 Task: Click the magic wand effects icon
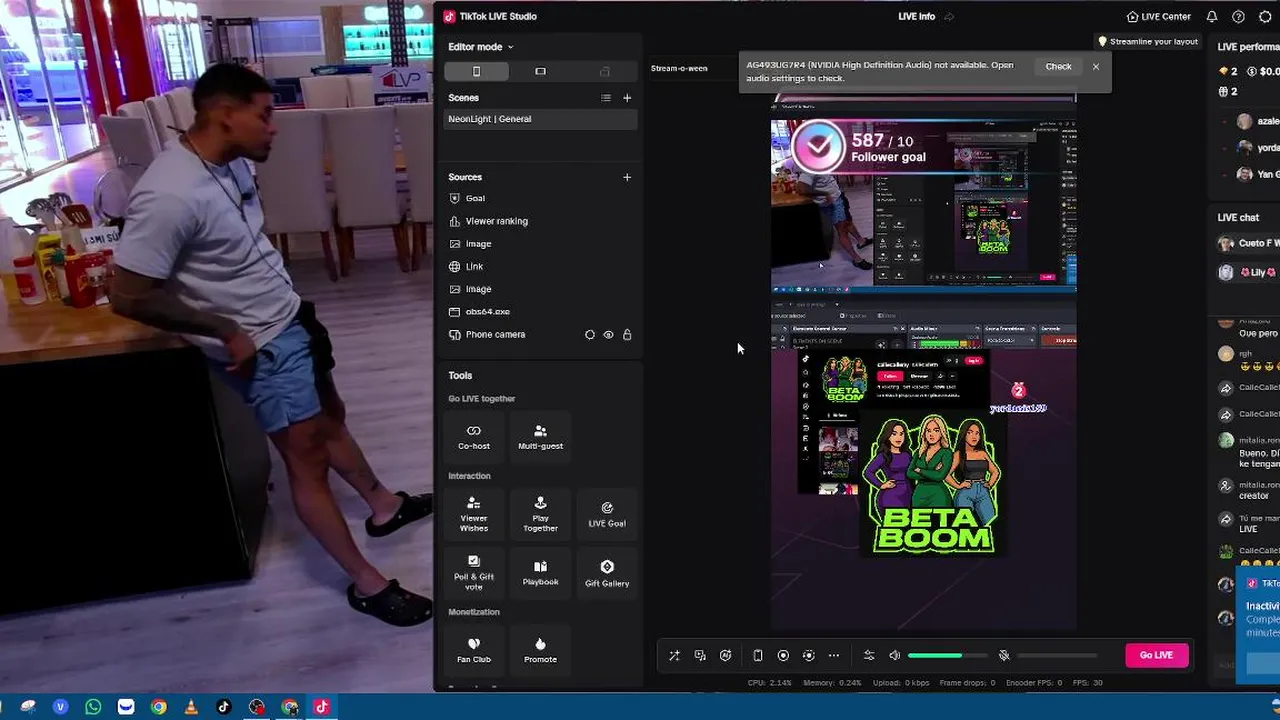674,656
